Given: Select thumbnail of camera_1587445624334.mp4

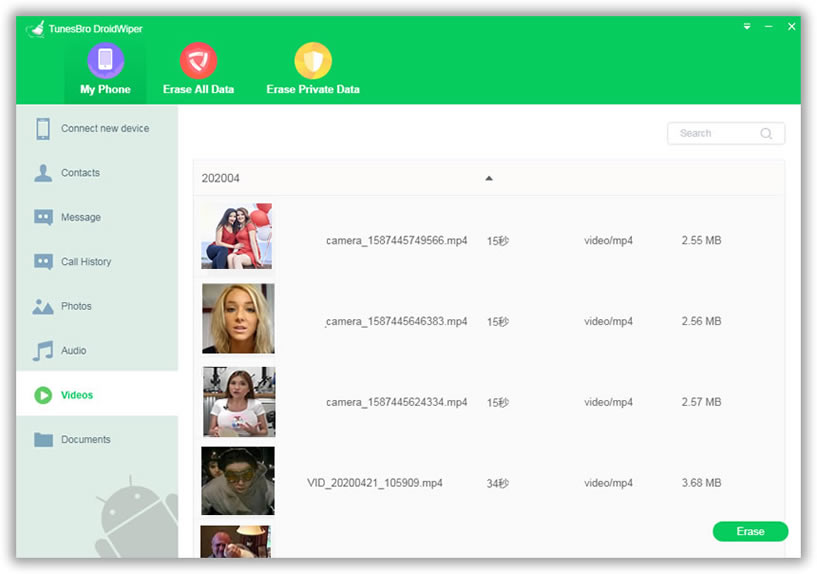Looking at the screenshot, I should point(239,402).
